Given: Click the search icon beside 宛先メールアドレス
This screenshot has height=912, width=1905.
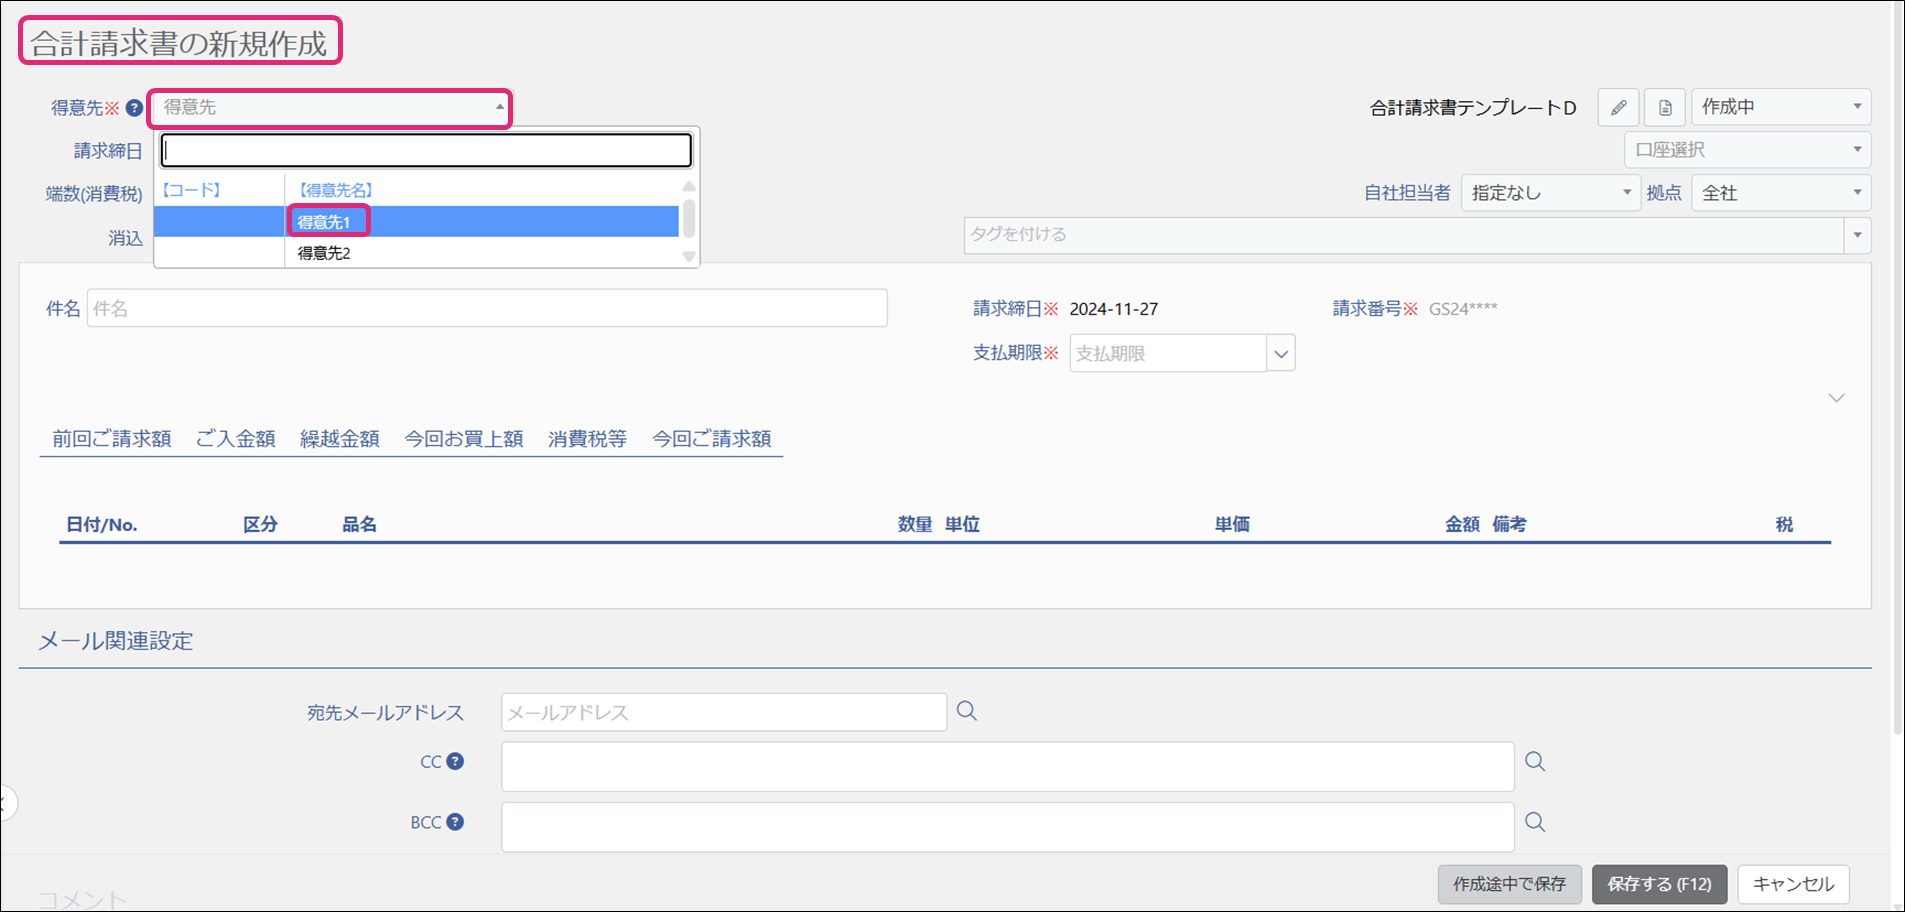Looking at the screenshot, I should [x=966, y=711].
